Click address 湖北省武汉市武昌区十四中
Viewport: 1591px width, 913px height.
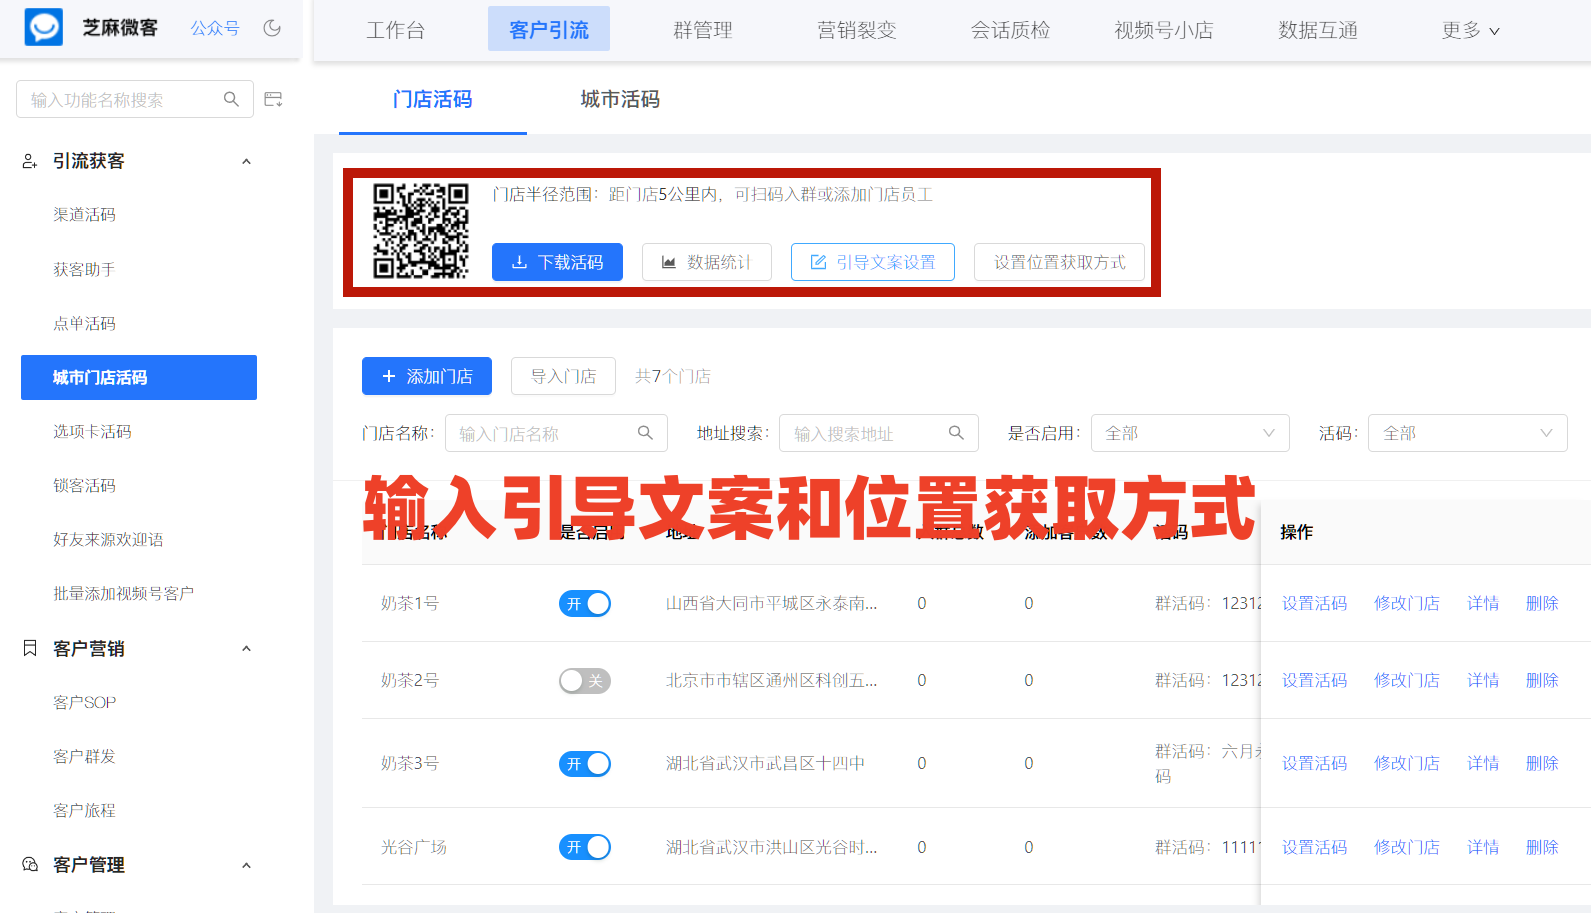(765, 763)
